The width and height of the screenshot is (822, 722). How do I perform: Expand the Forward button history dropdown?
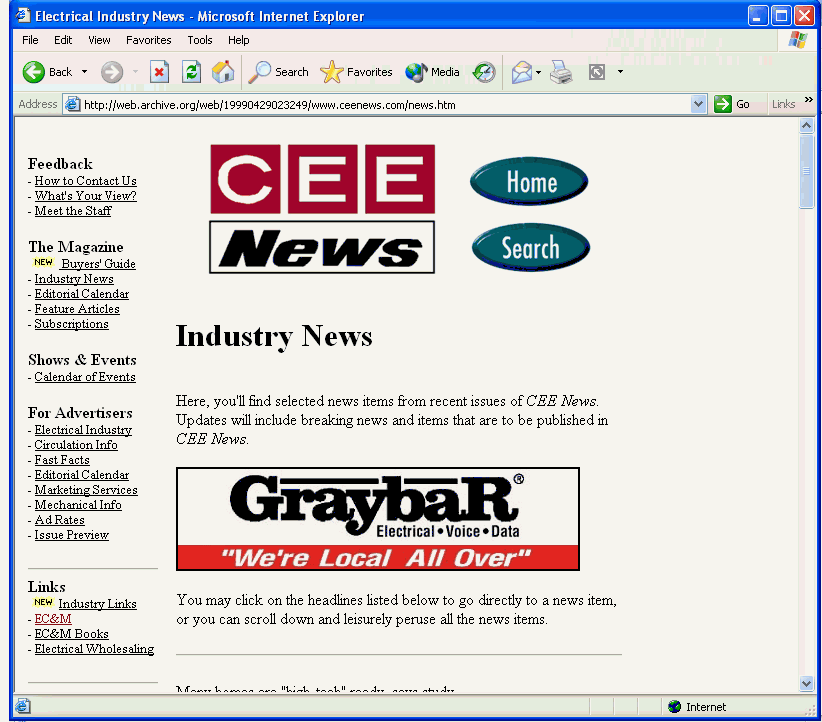pyautogui.click(x=135, y=72)
